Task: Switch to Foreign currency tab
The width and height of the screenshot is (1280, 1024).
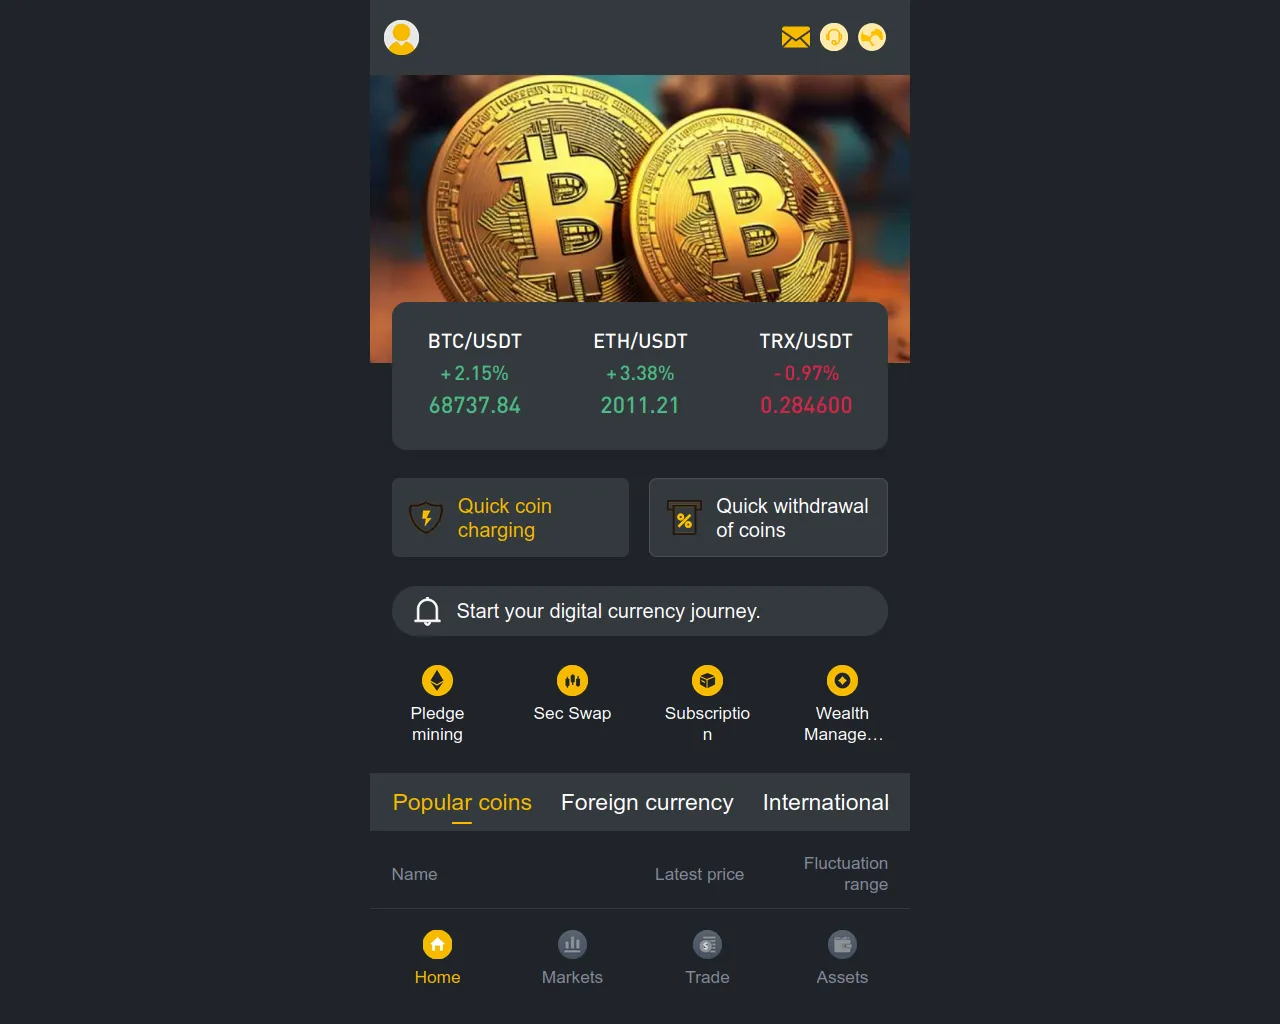Action: pyautogui.click(x=647, y=802)
